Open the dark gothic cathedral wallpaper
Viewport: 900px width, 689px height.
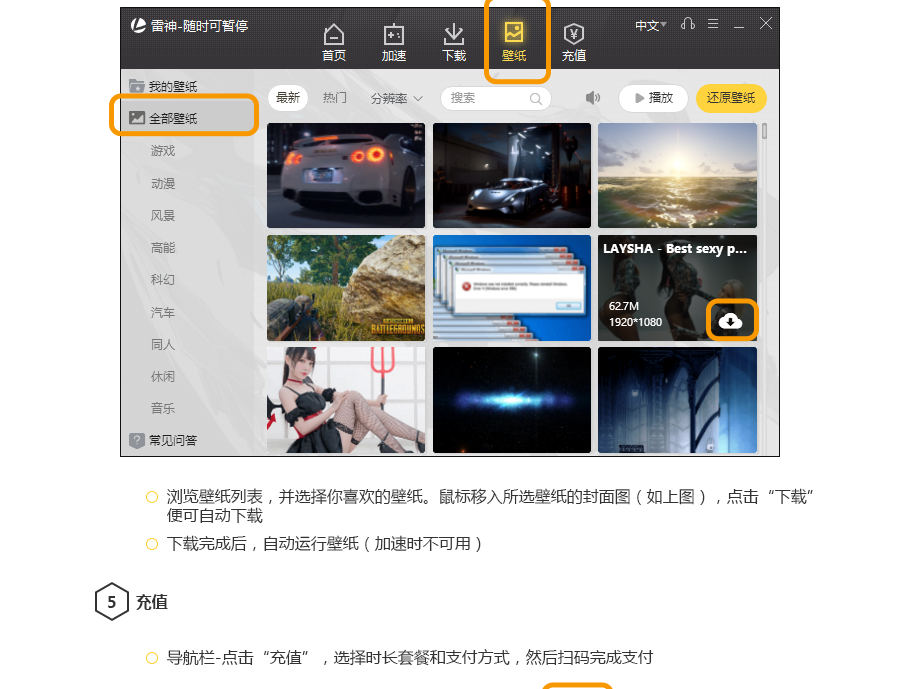pyautogui.click(x=677, y=400)
